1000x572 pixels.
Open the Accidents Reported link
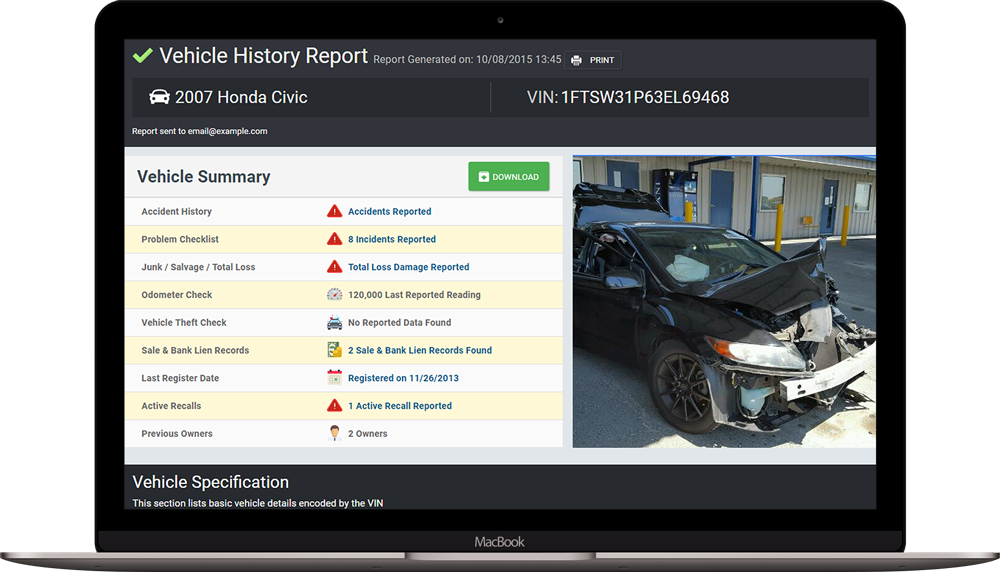click(390, 211)
